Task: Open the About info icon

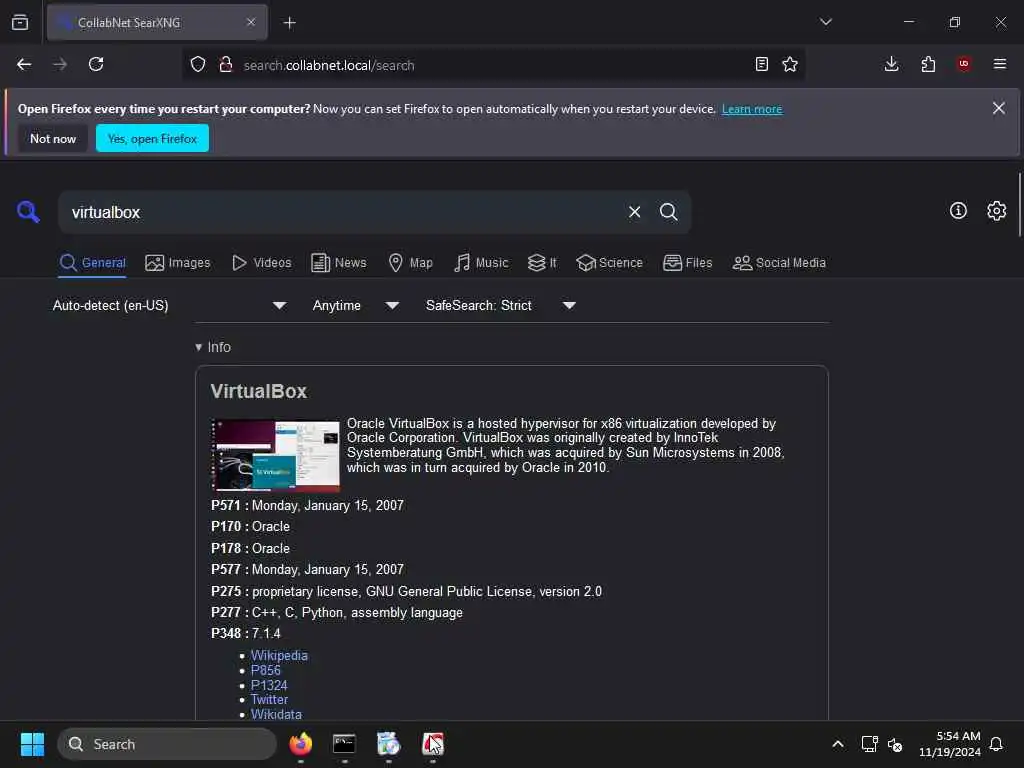Action: [958, 210]
